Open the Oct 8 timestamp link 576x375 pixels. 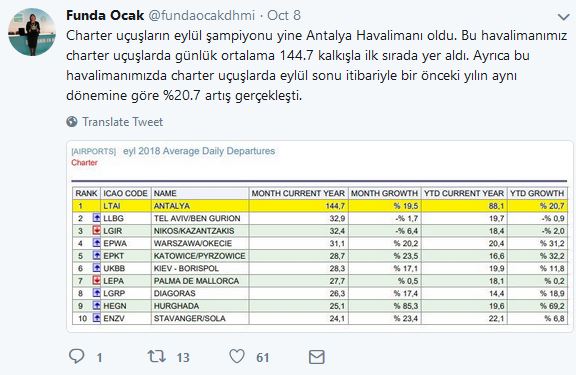[284, 15]
